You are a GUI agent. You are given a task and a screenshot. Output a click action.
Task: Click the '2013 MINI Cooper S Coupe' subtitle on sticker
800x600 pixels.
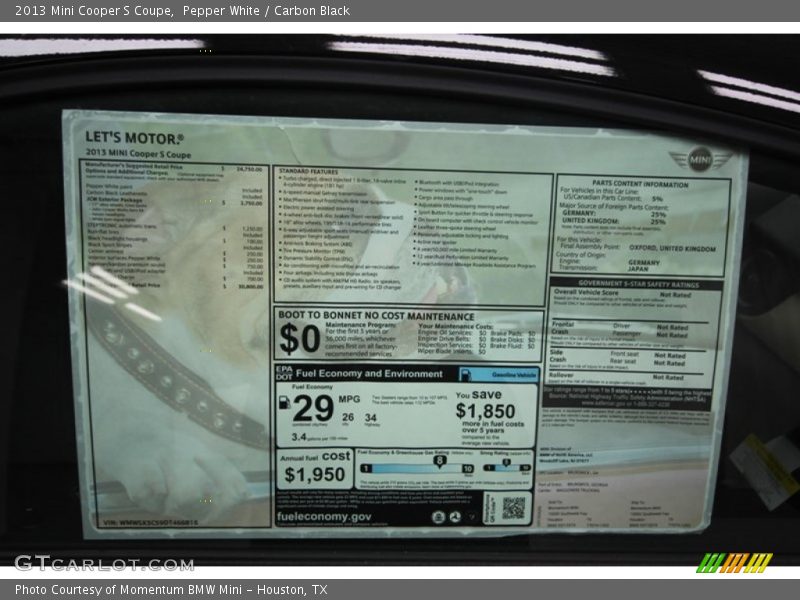[x=138, y=153]
